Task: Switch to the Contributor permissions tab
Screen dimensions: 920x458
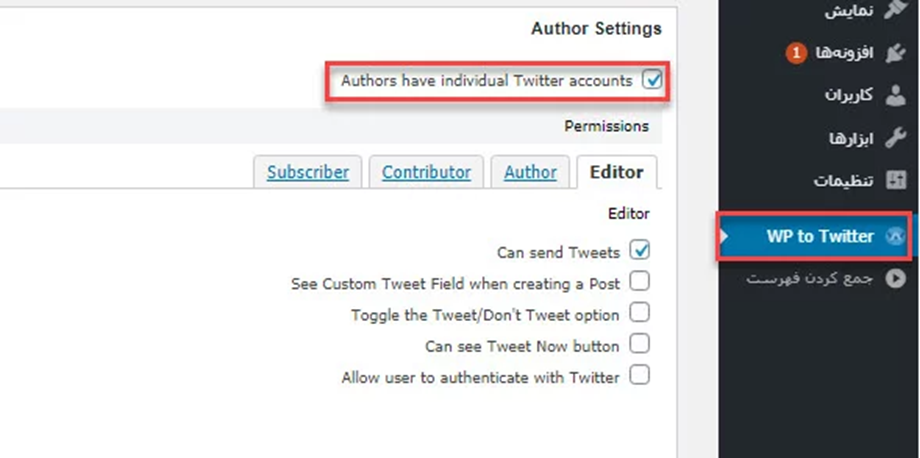Action: [427, 172]
